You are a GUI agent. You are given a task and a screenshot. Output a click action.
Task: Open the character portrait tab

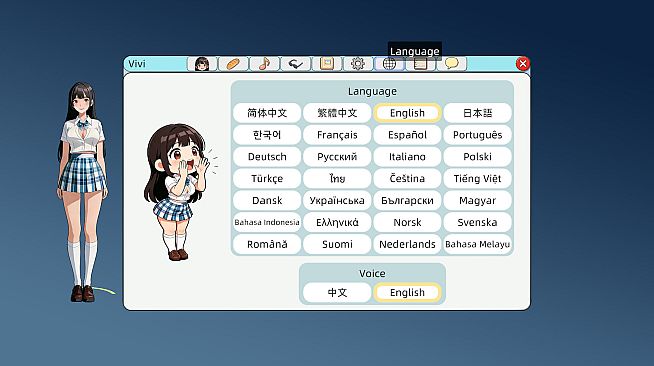click(202, 64)
